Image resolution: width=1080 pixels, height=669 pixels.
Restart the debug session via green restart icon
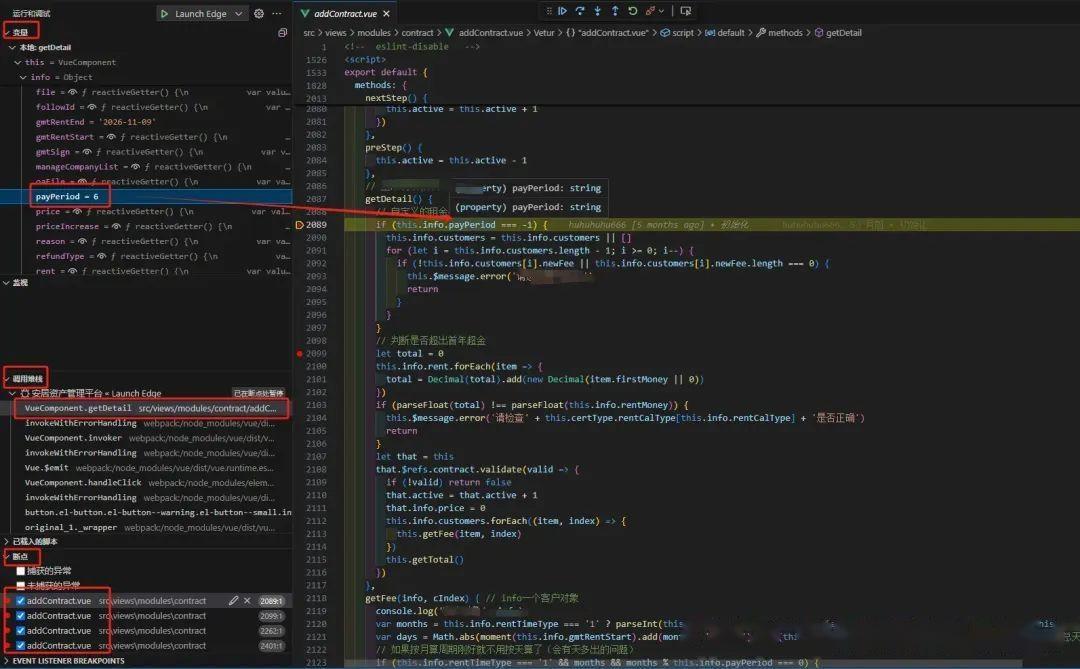(632, 10)
